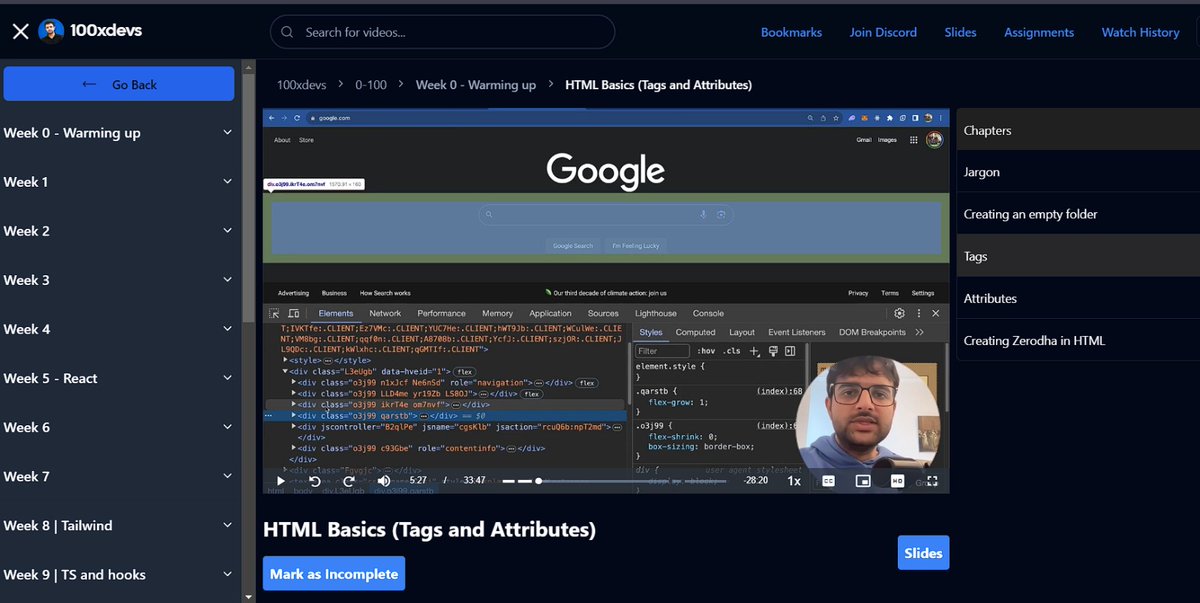The image size is (1200, 603).
Task: Expand the Week 7 section
Action: click(118, 477)
